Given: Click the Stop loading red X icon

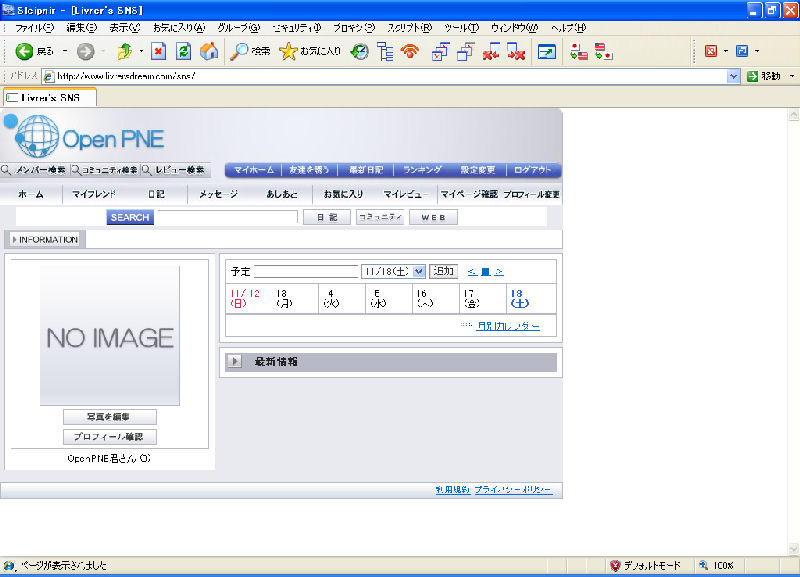Looking at the screenshot, I should point(158,51).
